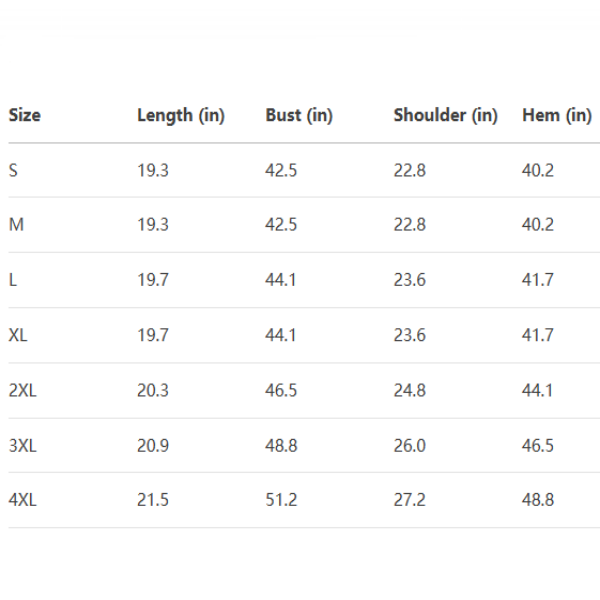Click the 20.9 length value for 3XL
This screenshot has height=600, width=600.
[x=153, y=445]
